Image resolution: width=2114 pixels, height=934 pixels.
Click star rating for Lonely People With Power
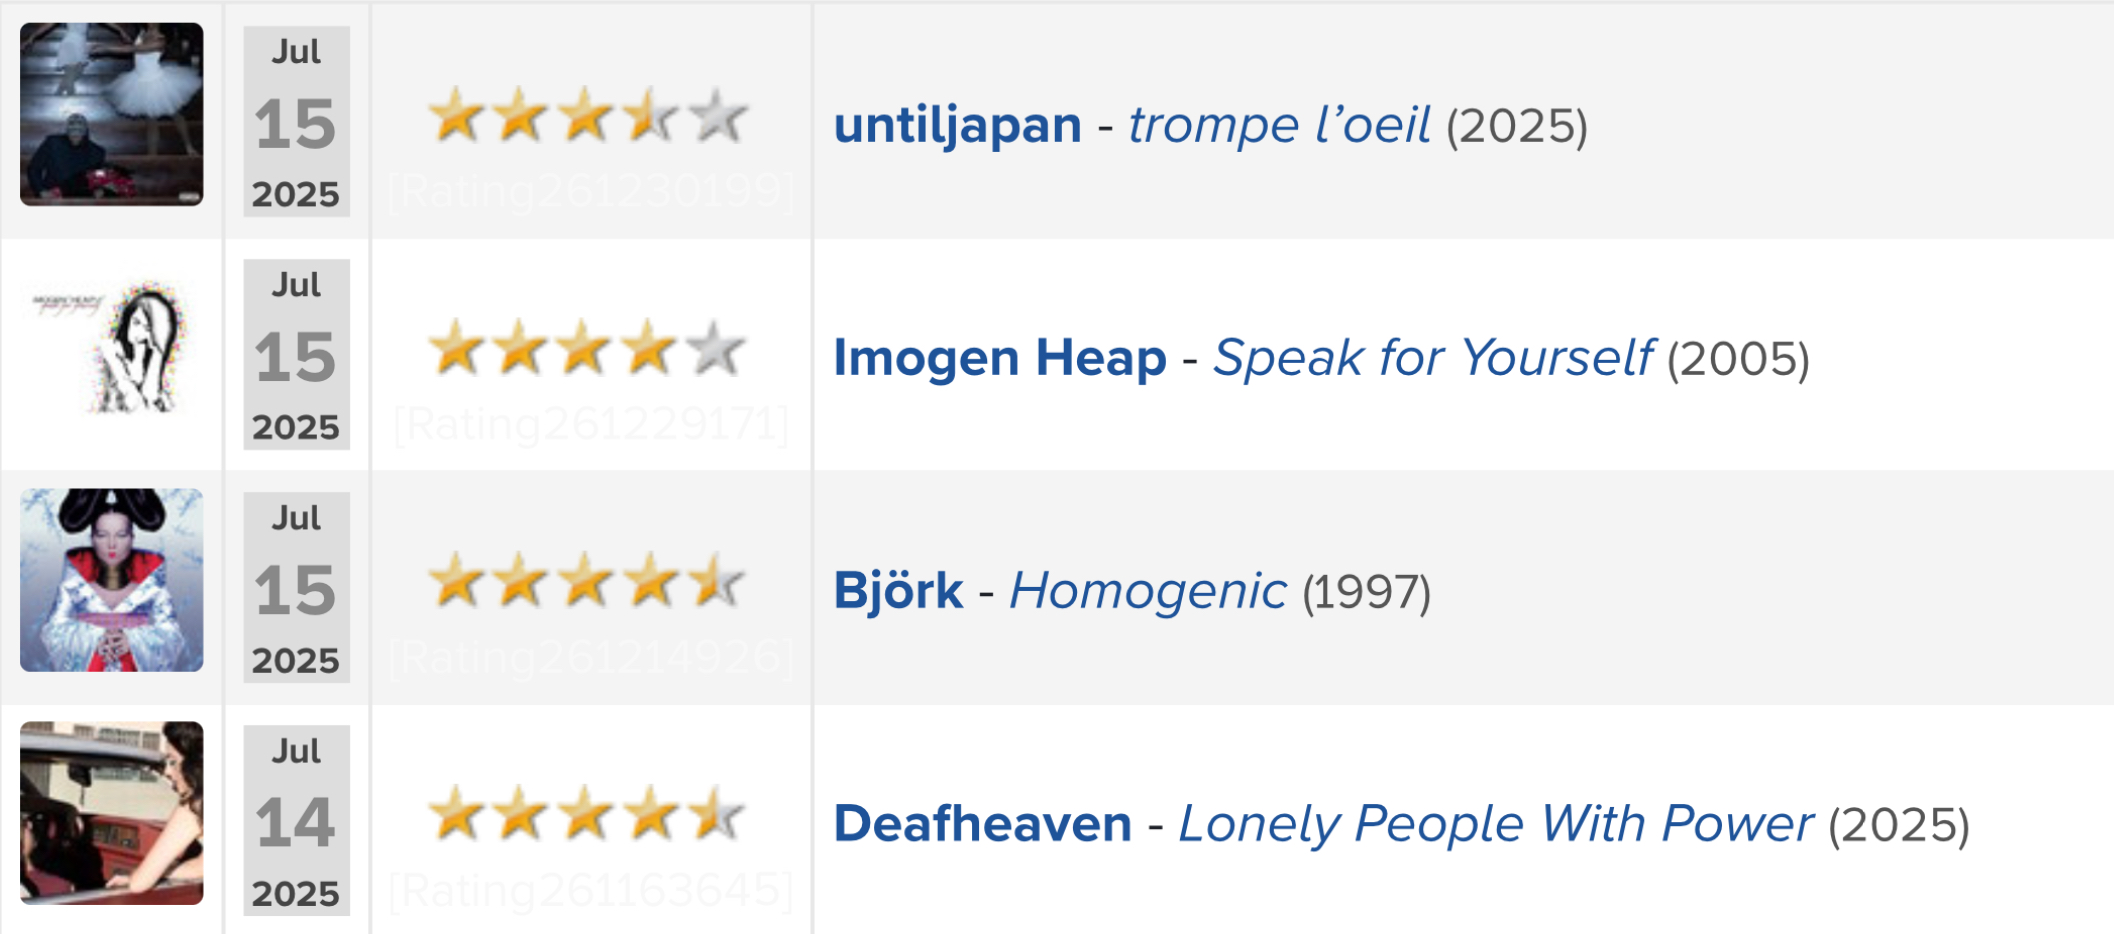(x=588, y=816)
